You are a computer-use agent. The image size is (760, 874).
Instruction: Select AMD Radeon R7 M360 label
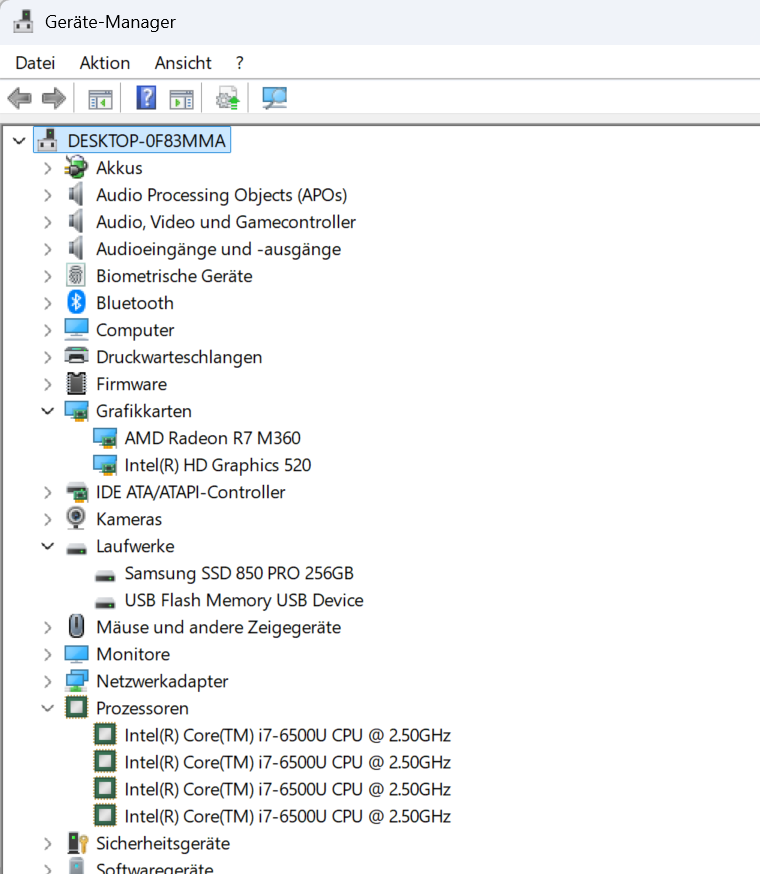click(x=212, y=438)
